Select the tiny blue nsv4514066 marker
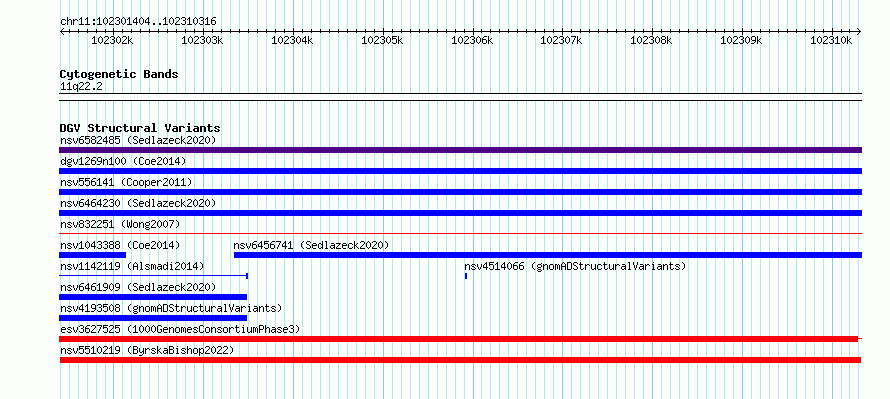The width and height of the screenshot is (890, 399). pyautogui.click(x=466, y=276)
